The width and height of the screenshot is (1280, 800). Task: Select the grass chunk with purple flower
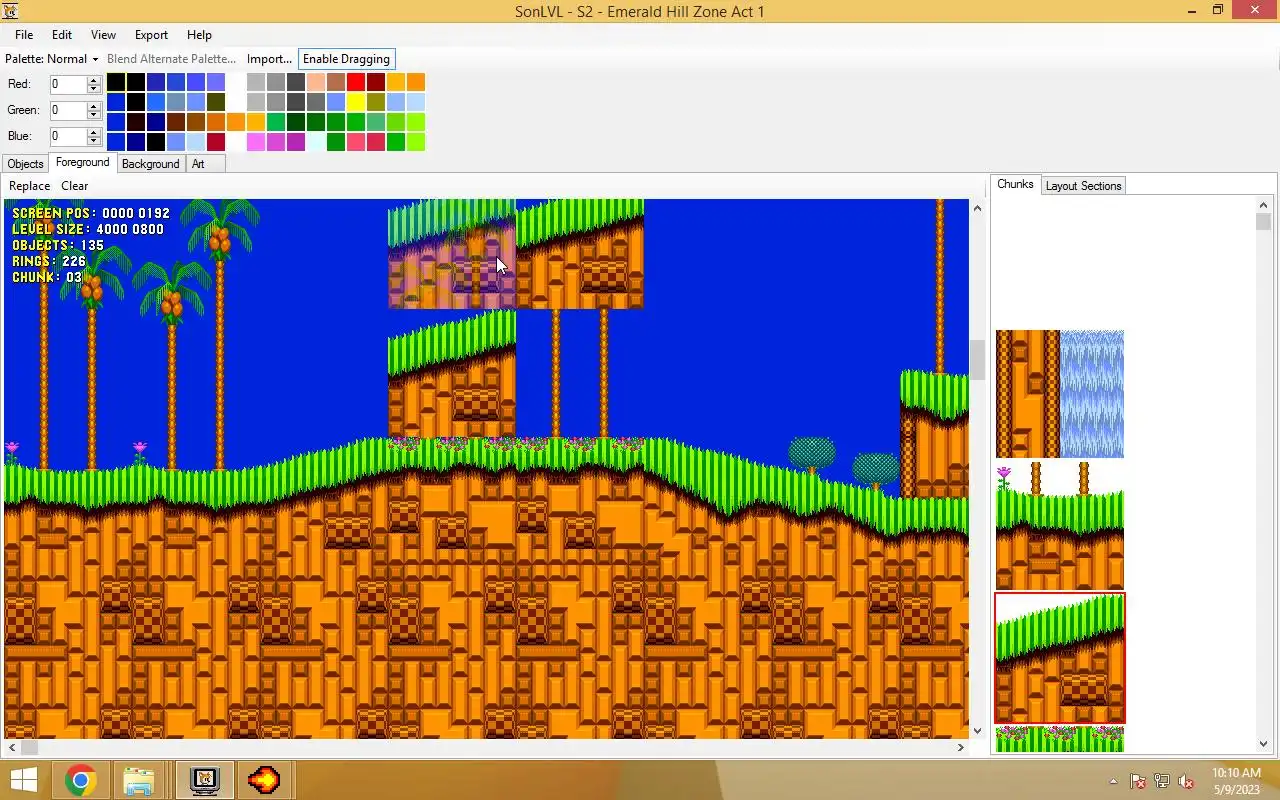pyautogui.click(x=1060, y=526)
